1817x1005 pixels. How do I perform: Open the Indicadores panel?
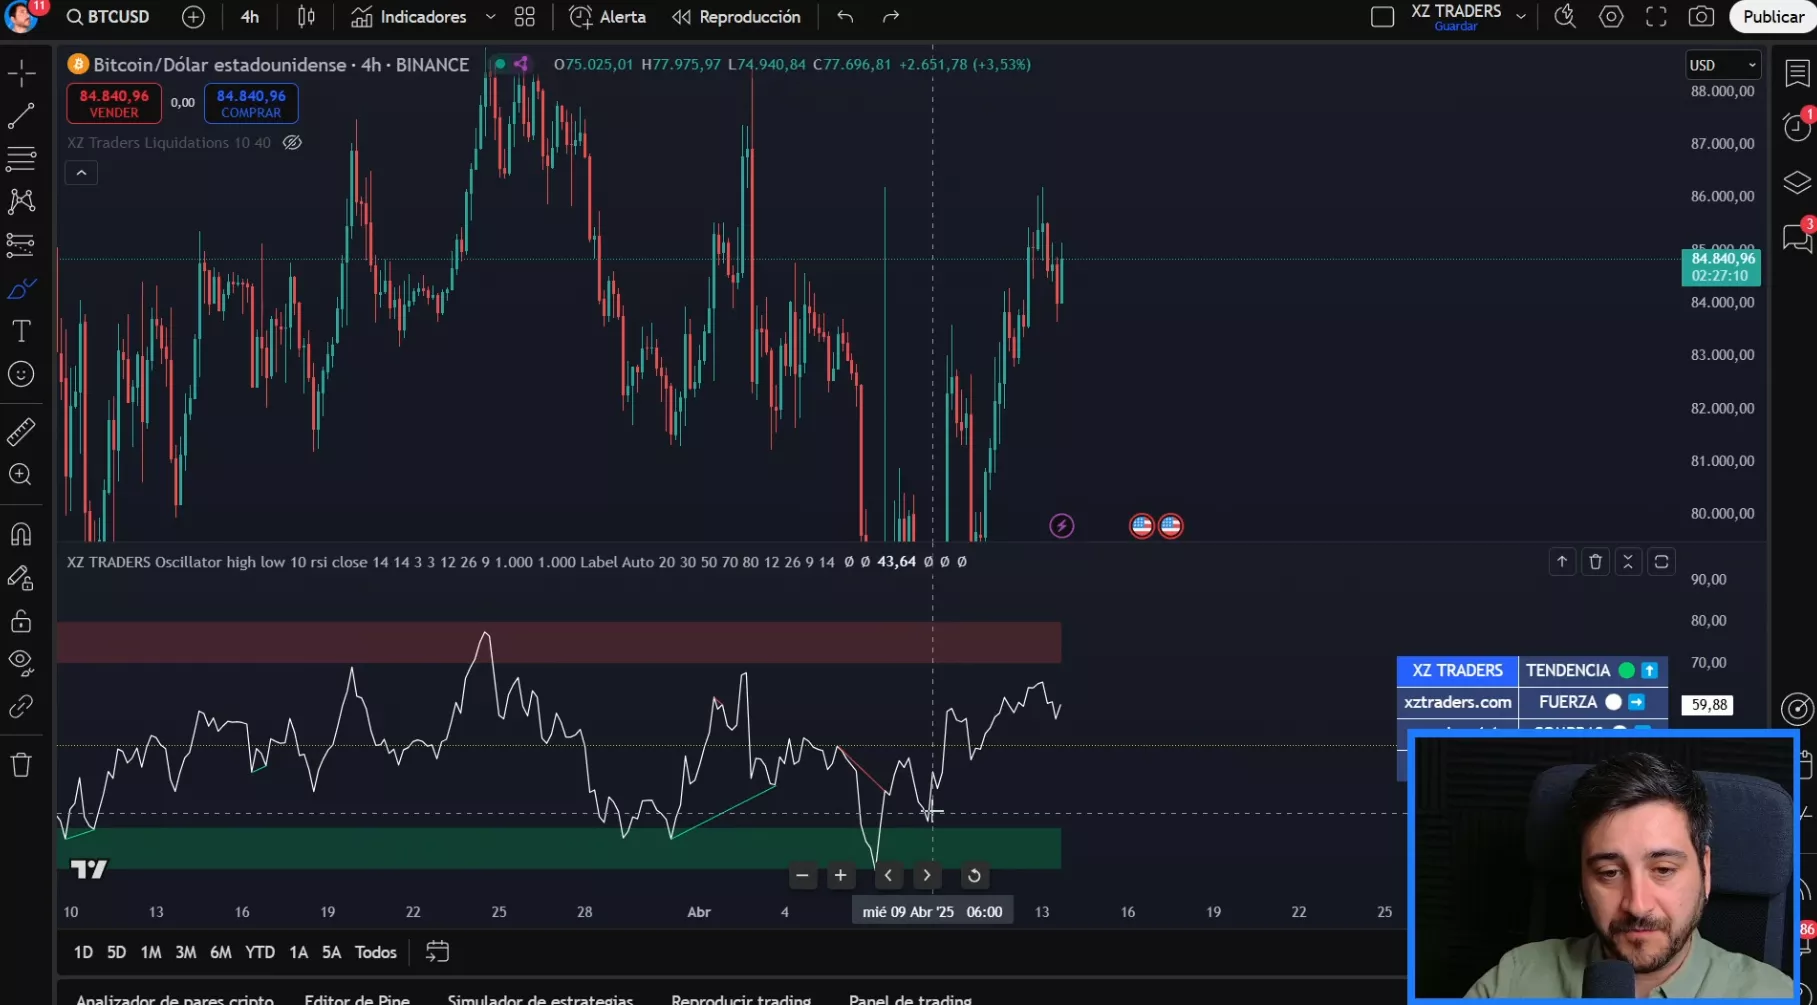click(x=409, y=17)
